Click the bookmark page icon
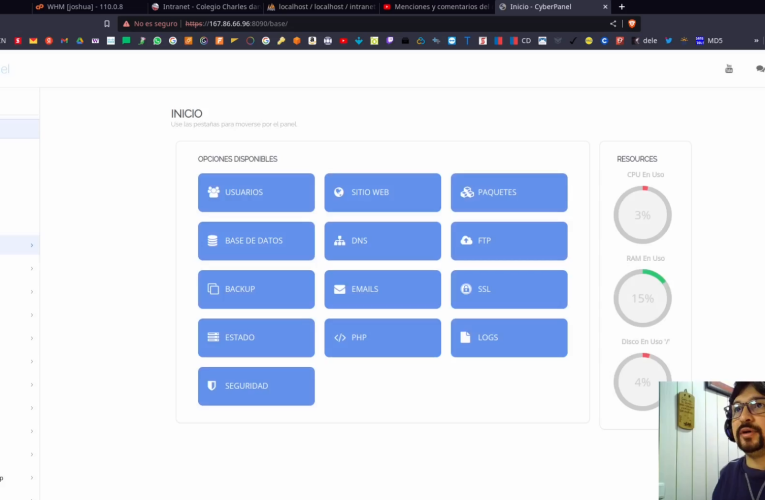The image size is (765, 500). point(107,23)
